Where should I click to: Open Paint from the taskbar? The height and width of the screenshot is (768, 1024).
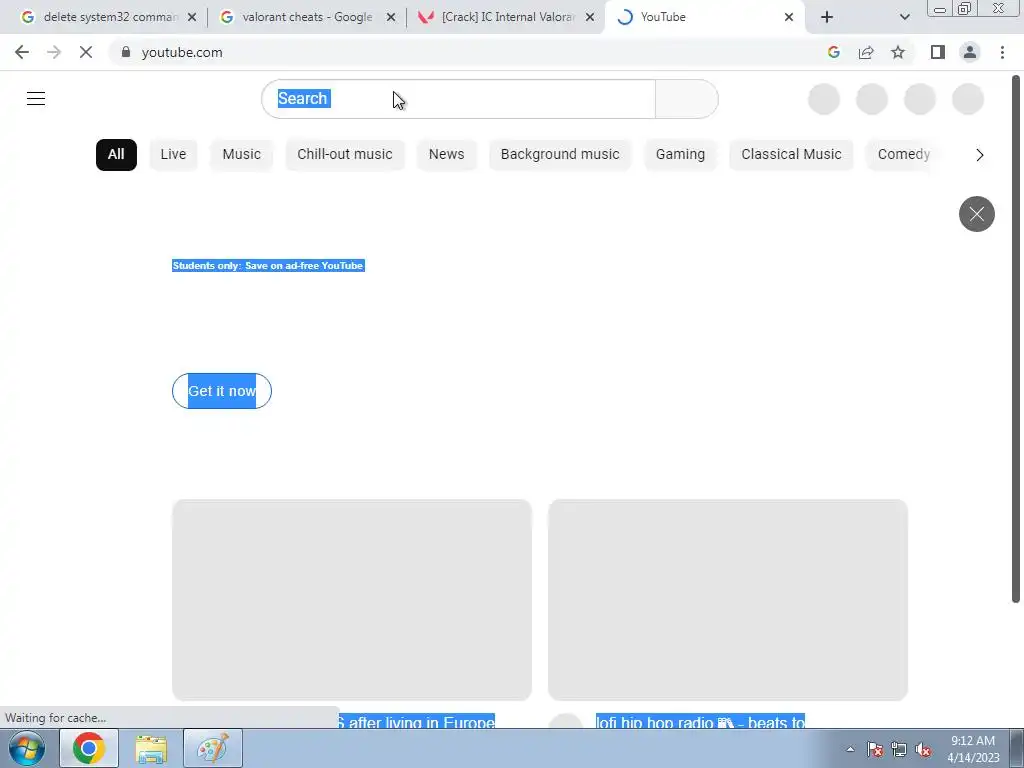tap(213, 748)
